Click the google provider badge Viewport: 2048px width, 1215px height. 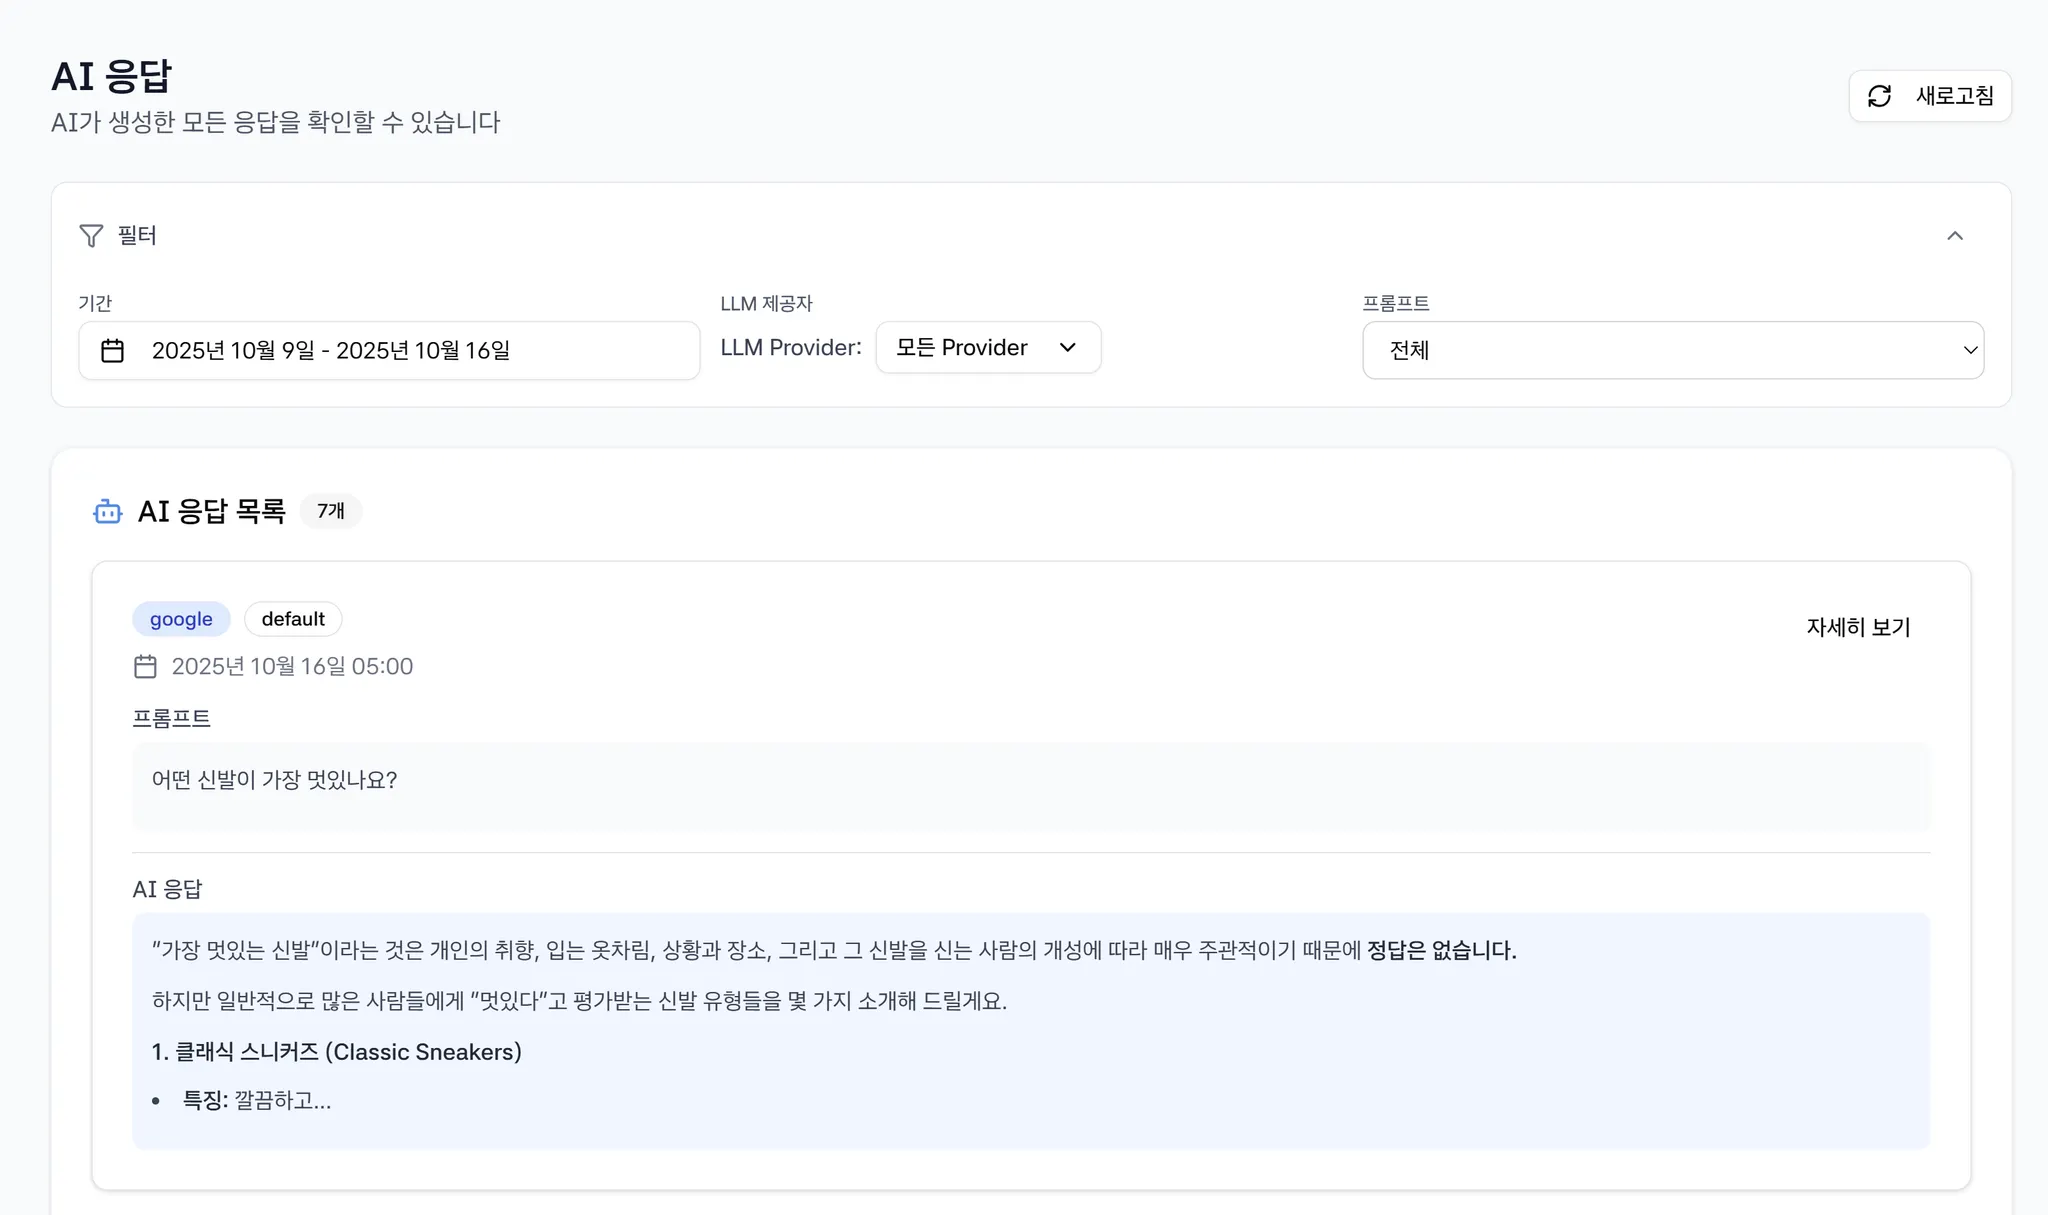click(181, 619)
